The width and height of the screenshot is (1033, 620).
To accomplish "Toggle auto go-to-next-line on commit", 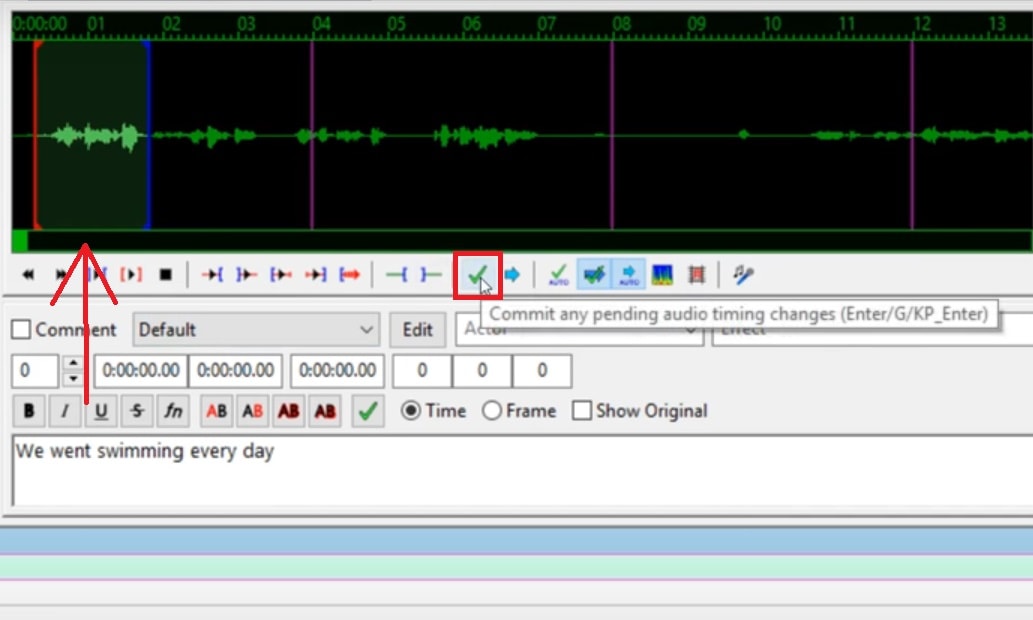I will point(593,274).
